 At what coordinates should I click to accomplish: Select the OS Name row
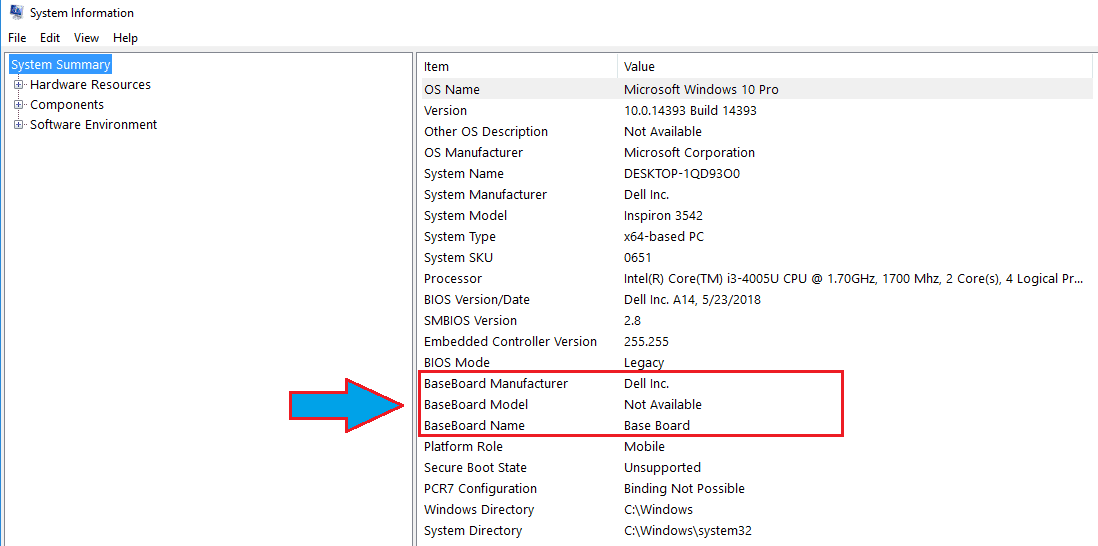(x=452, y=90)
